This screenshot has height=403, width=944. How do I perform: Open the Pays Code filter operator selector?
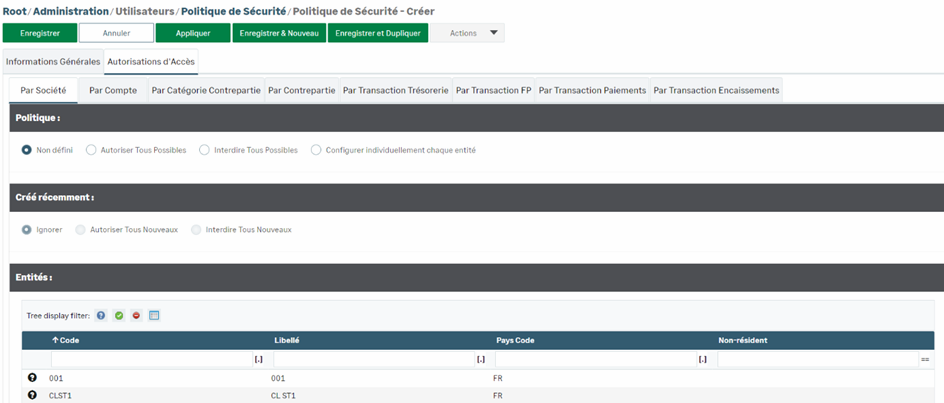(702, 359)
